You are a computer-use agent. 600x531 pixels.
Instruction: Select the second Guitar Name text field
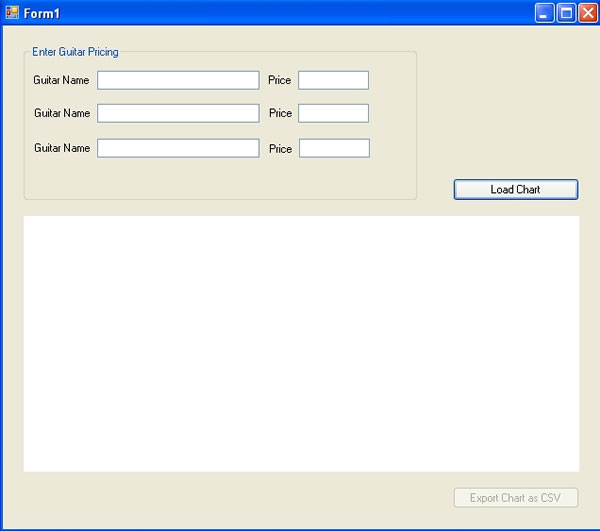178,114
